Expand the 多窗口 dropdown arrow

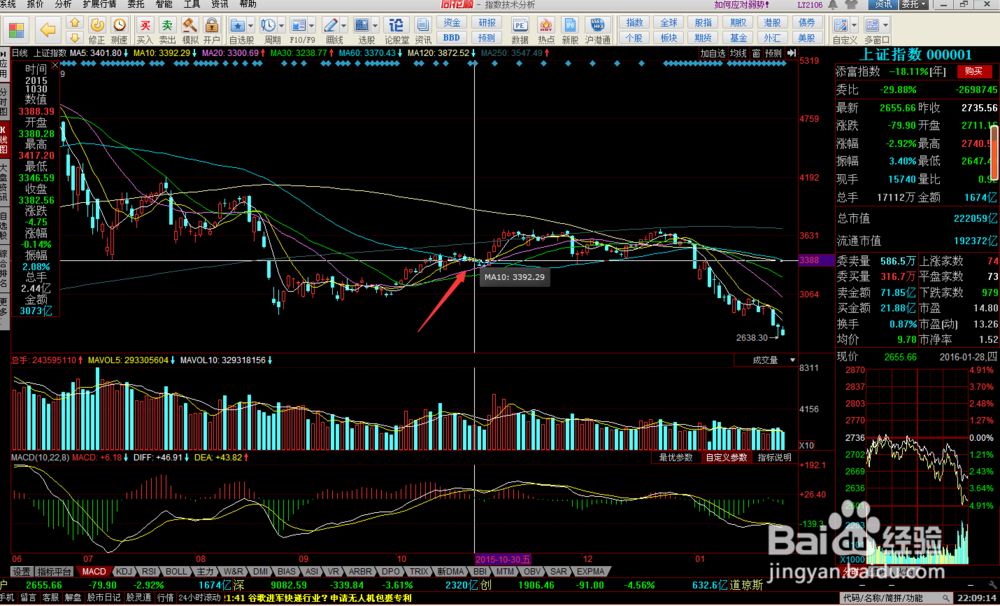click(x=886, y=26)
